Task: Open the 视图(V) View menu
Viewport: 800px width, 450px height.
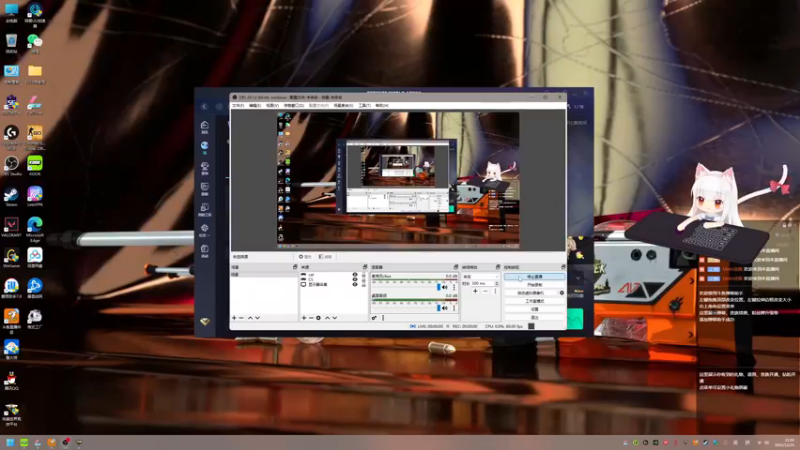Action: tap(272, 106)
